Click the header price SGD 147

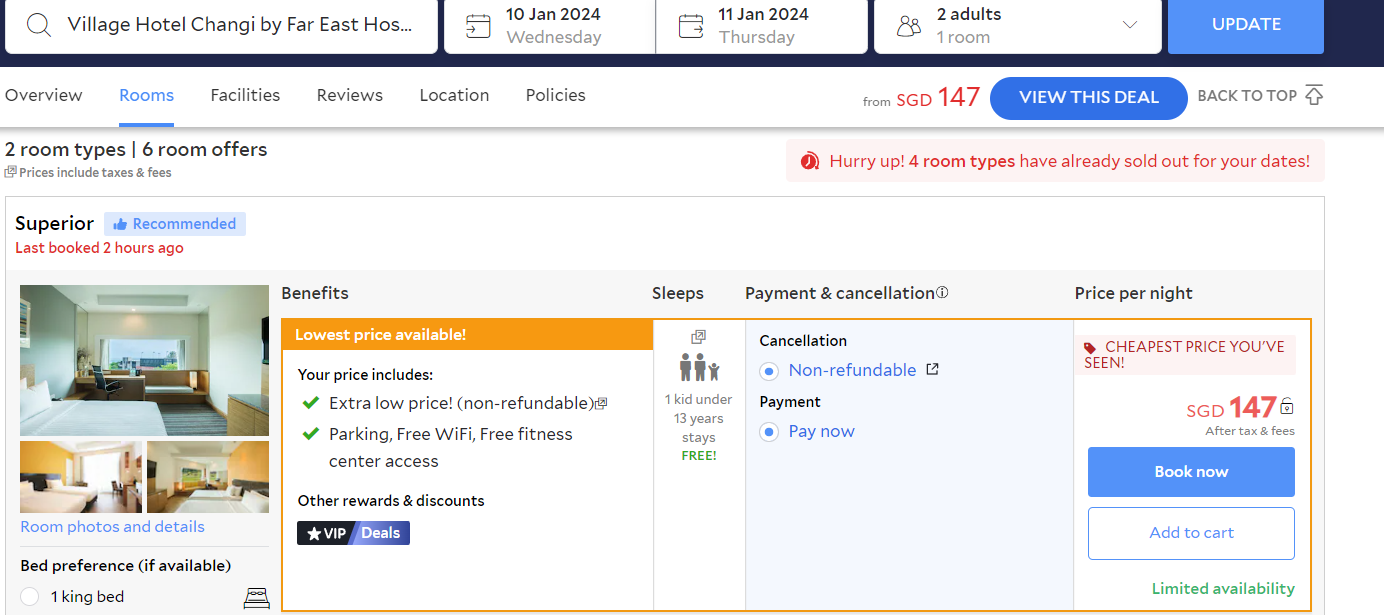pyautogui.click(x=938, y=98)
